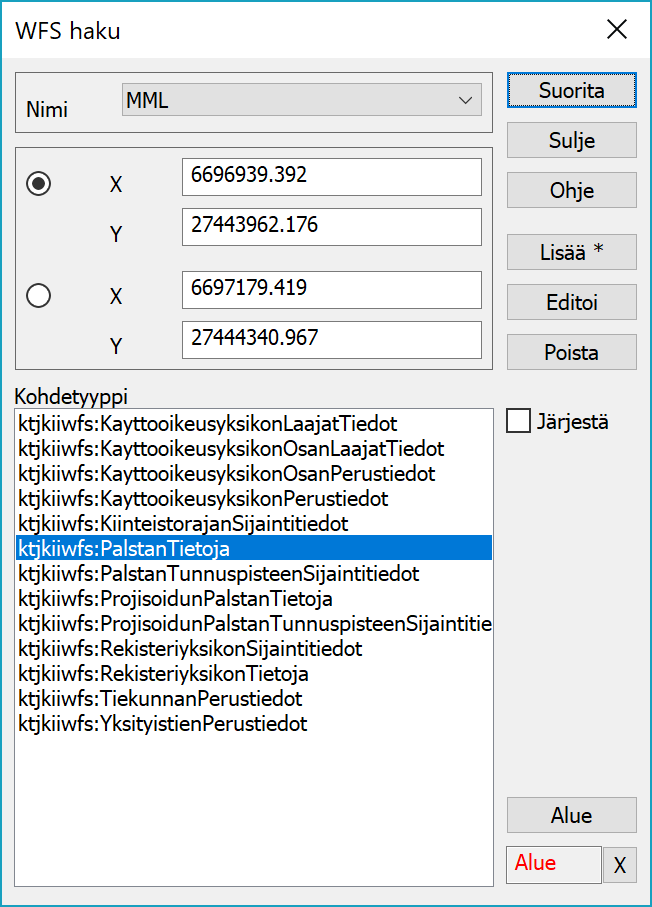Click the Suorita button
This screenshot has width=652, height=907.
coord(571,90)
